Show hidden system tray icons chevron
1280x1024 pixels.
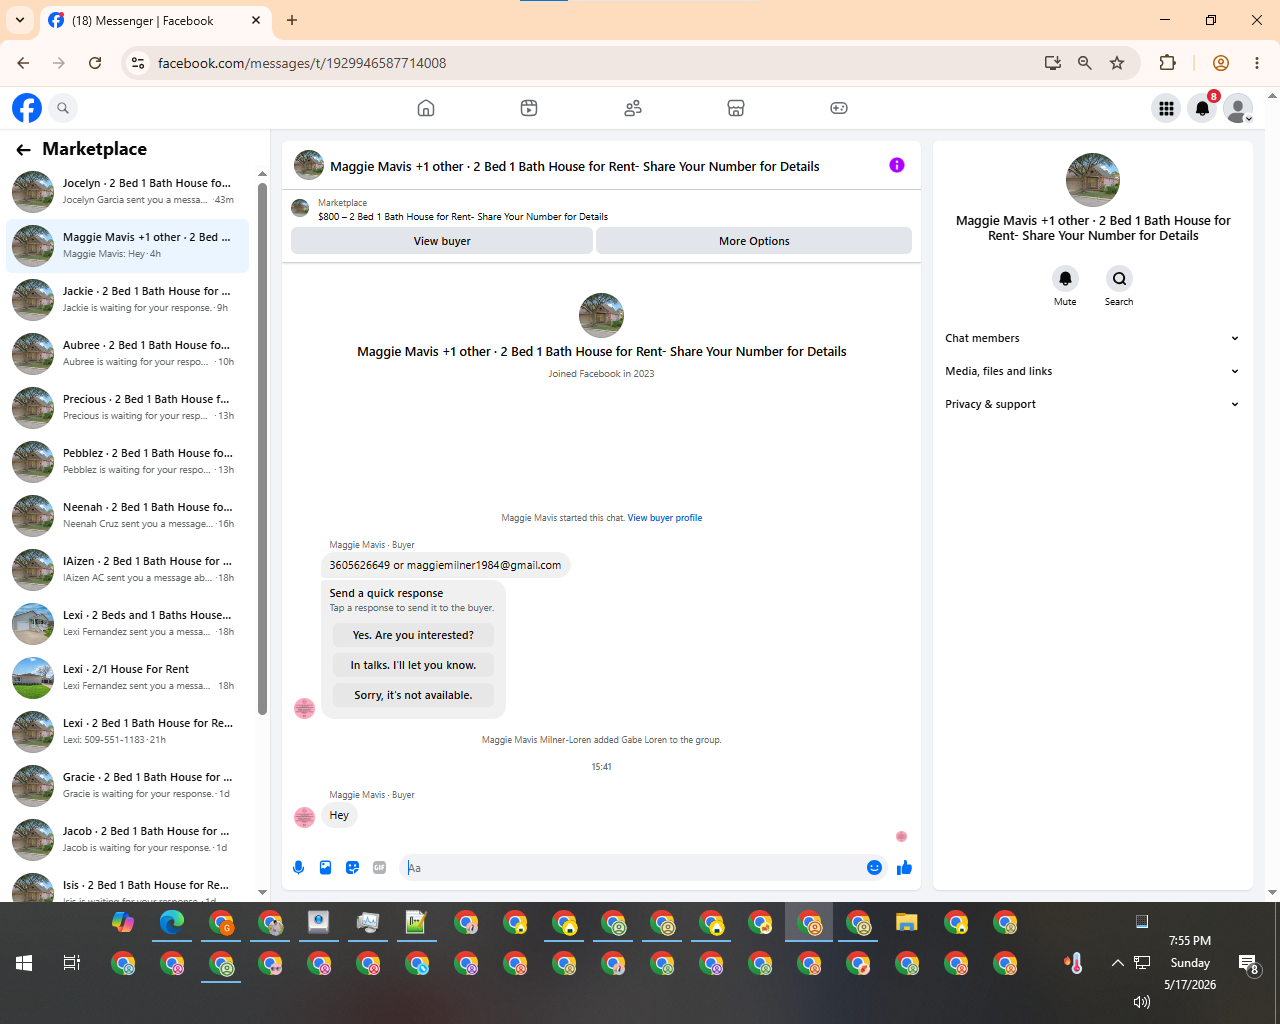coord(1117,963)
